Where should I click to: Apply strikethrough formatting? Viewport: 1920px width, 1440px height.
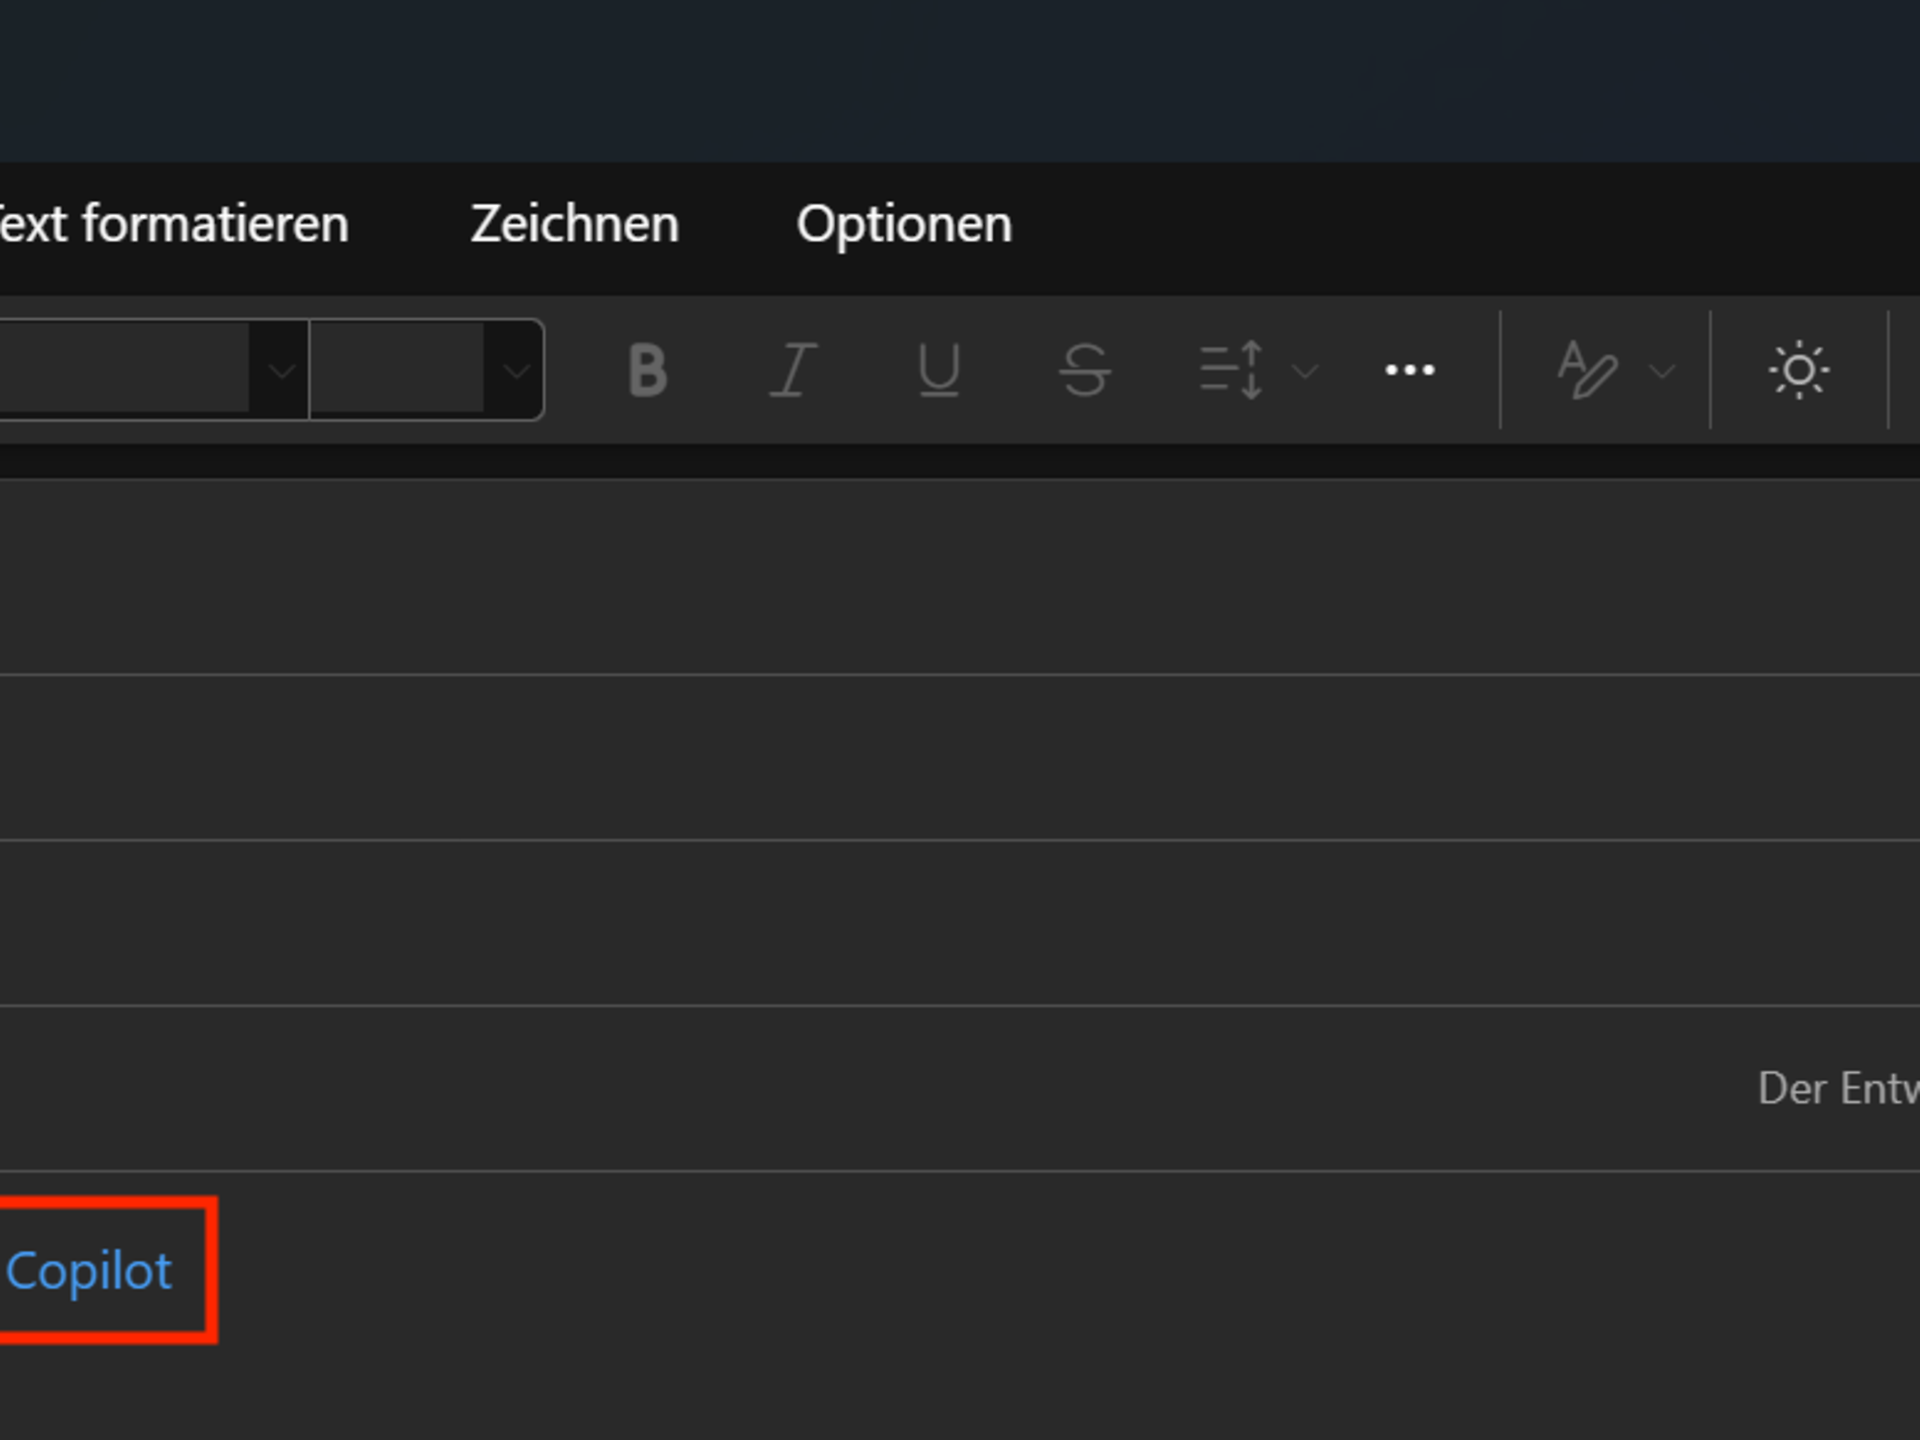1084,371
